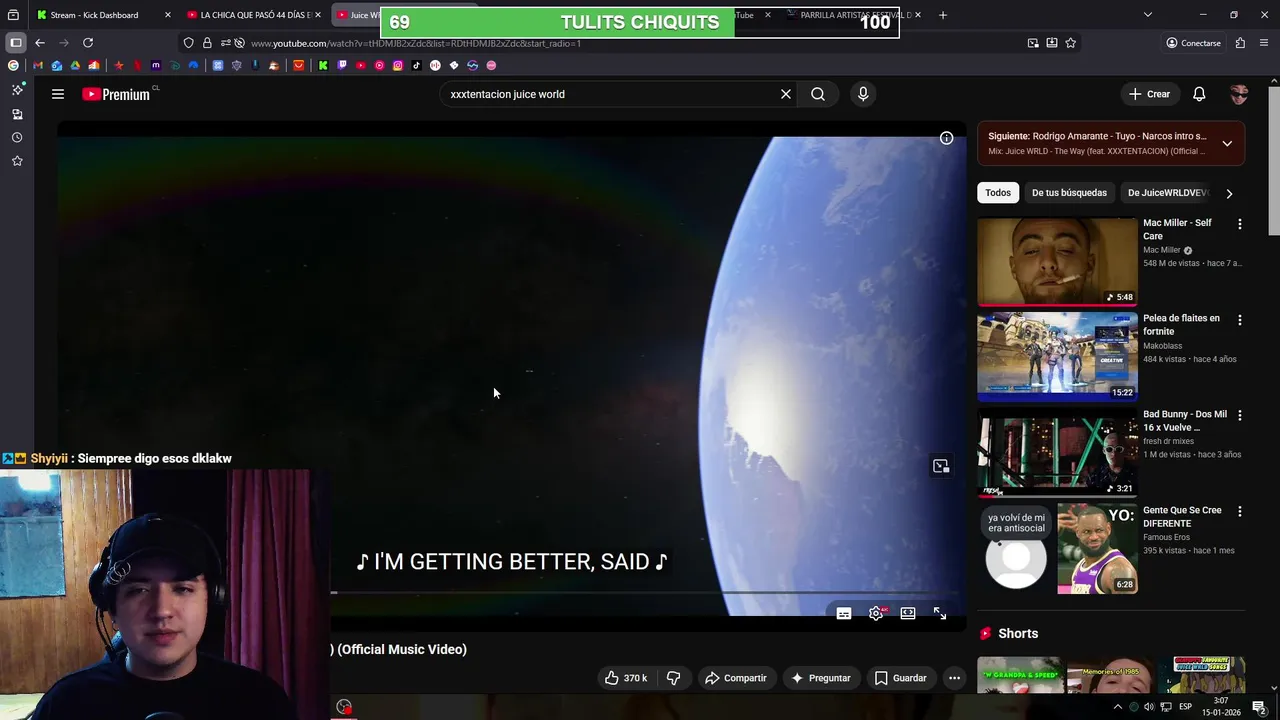Screen dimensions: 1280x720
Task: Open the Pelea de flaites en fortnite thumbnail
Action: click(1057, 357)
